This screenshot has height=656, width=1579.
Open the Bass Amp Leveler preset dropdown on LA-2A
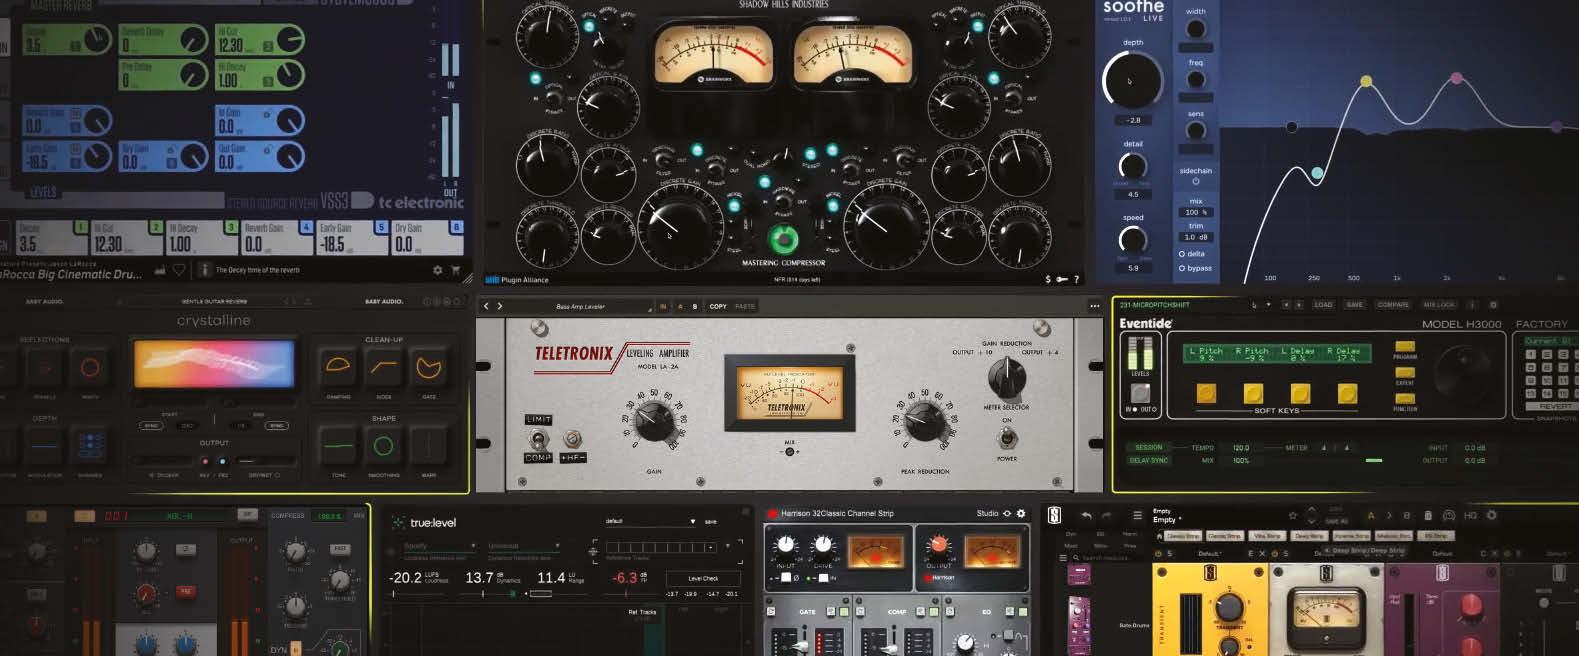[579, 306]
